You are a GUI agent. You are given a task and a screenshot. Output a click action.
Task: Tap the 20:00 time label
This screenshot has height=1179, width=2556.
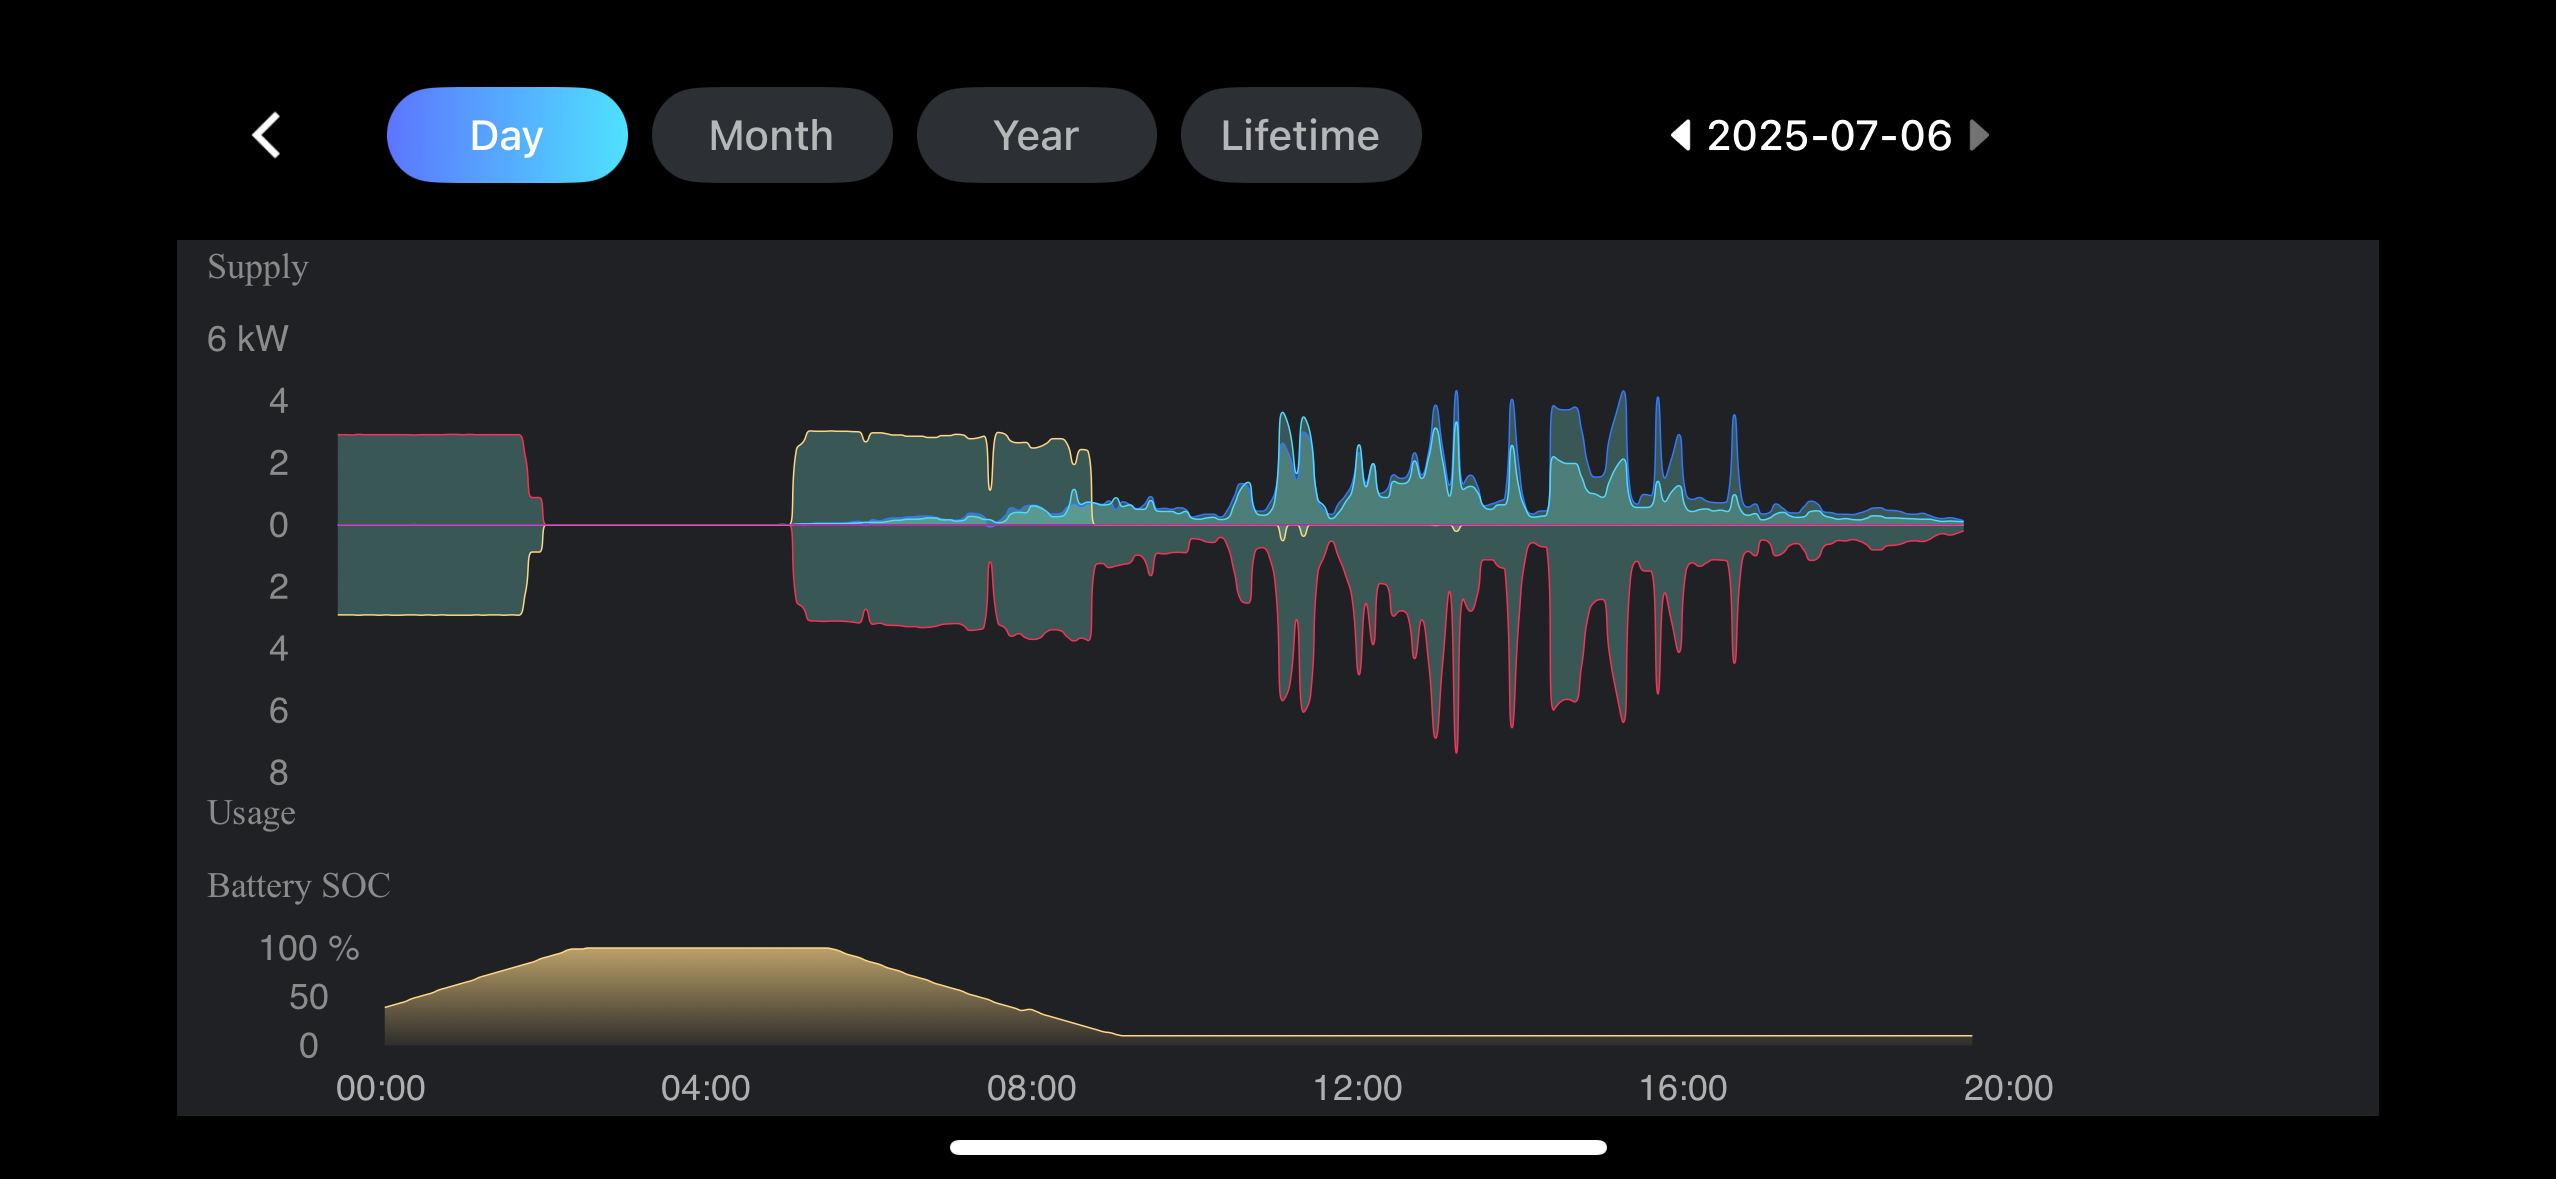tap(2008, 1087)
